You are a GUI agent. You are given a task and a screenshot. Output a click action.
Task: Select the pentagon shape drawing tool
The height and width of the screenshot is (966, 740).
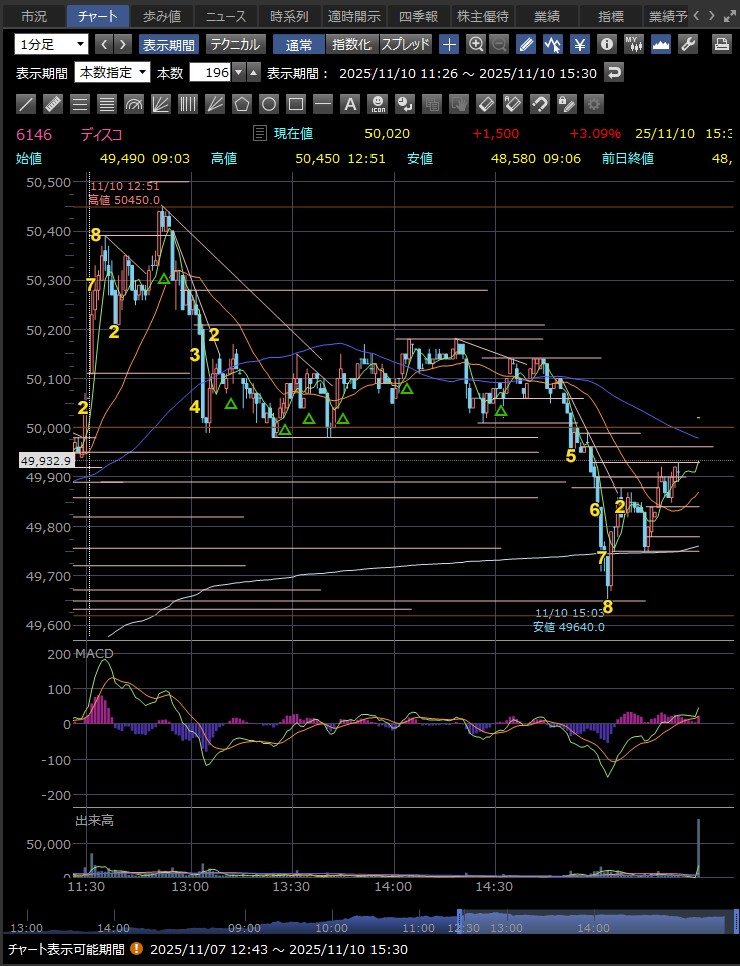click(242, 104)
